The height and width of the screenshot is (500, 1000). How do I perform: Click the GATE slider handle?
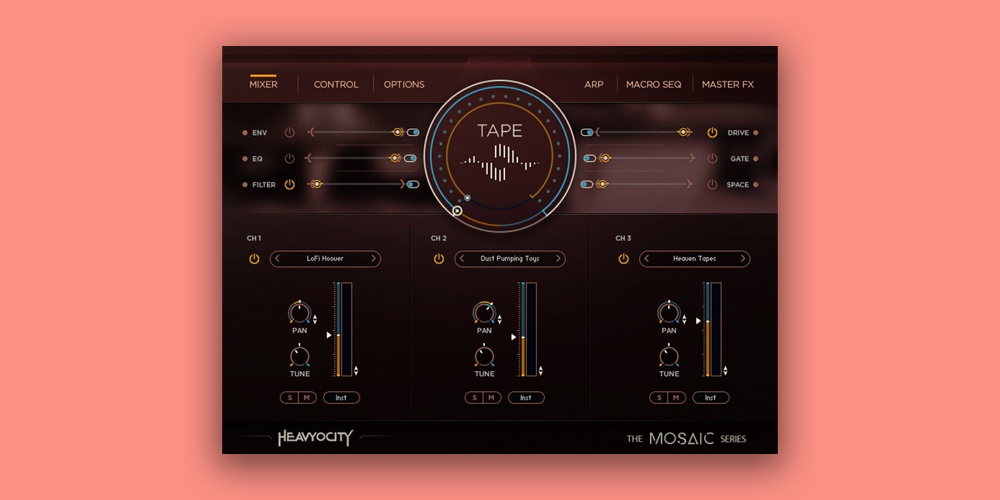pos(605,158)
